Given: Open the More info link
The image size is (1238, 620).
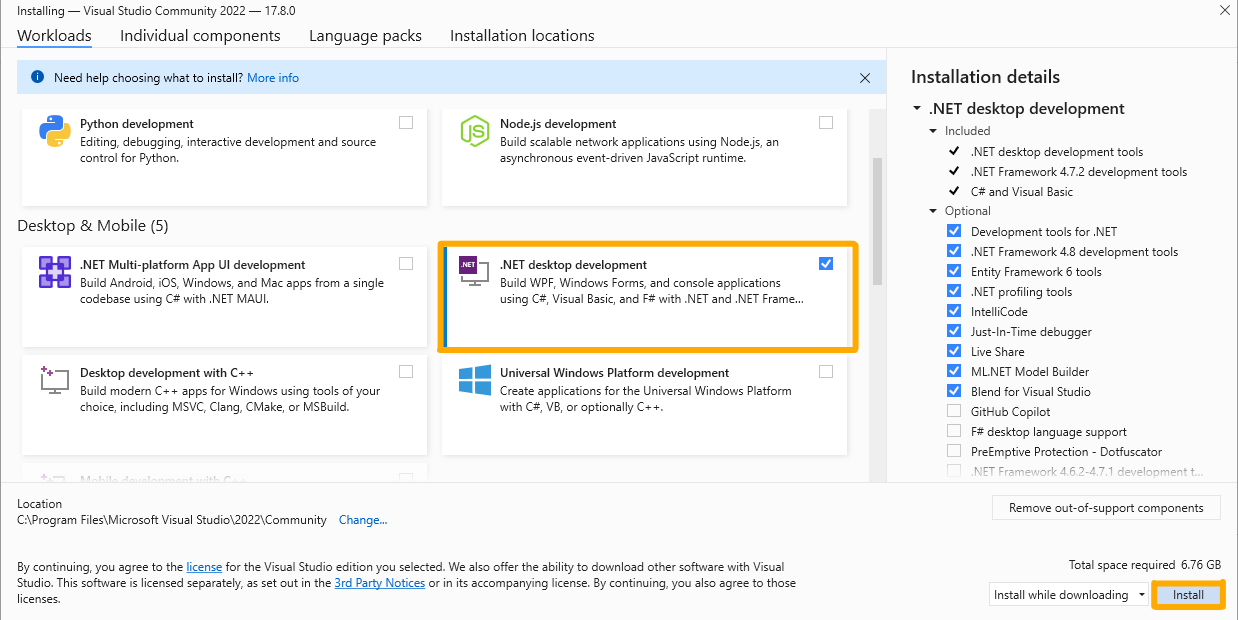Looking at the screenshot, I should [273, 78].
